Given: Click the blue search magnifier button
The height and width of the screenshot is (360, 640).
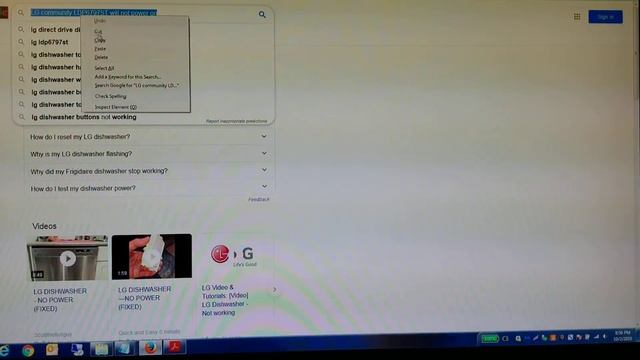Looking at the screenshot, I should coord(262,15).
